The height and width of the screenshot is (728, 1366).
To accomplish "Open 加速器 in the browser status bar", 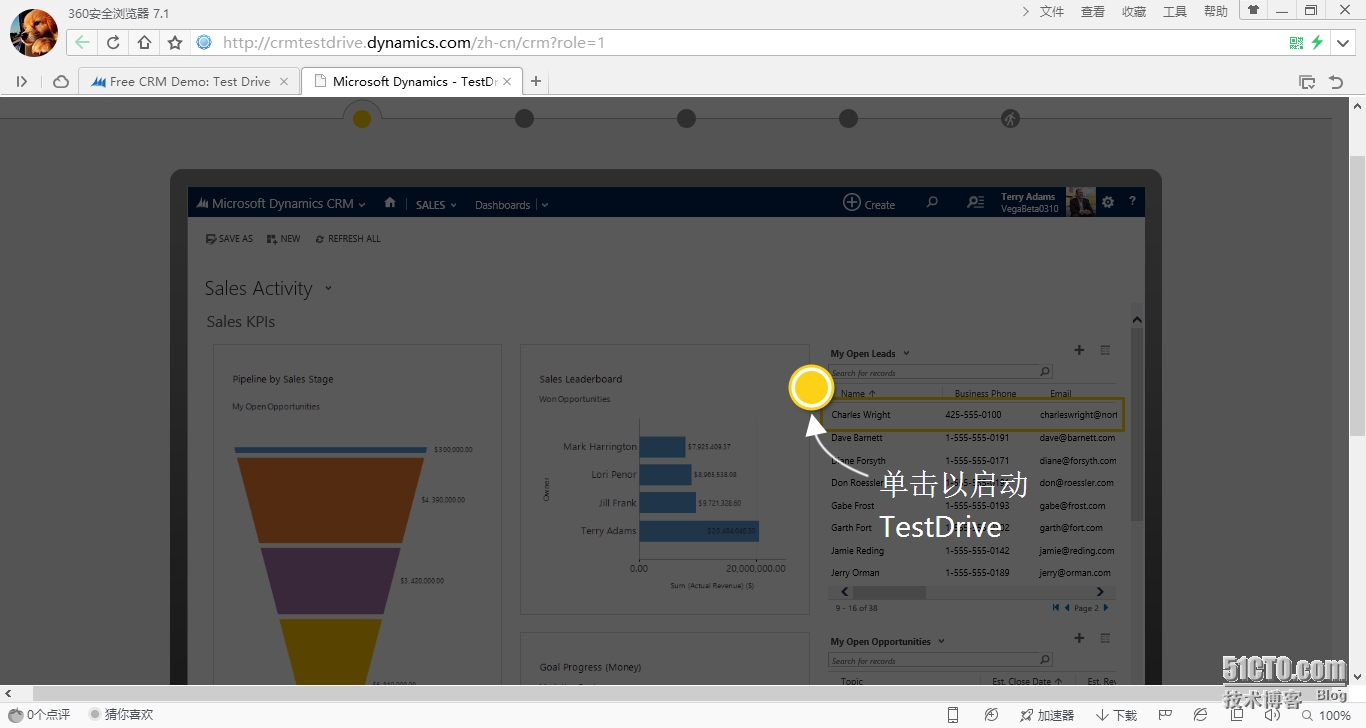I will (x=1048, y=715).
